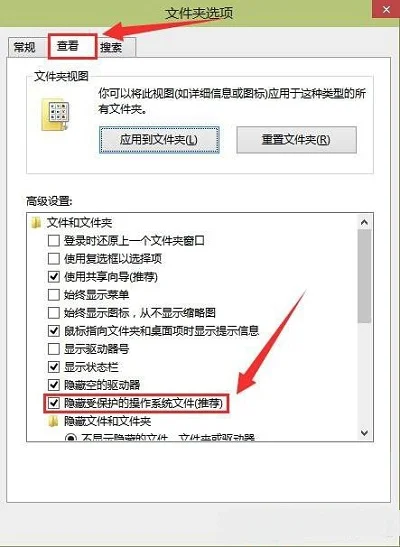This screenshot has width=400, height=547.
Task: Check 使用复选框以选择项 option
Action: (x=53, y=259)
